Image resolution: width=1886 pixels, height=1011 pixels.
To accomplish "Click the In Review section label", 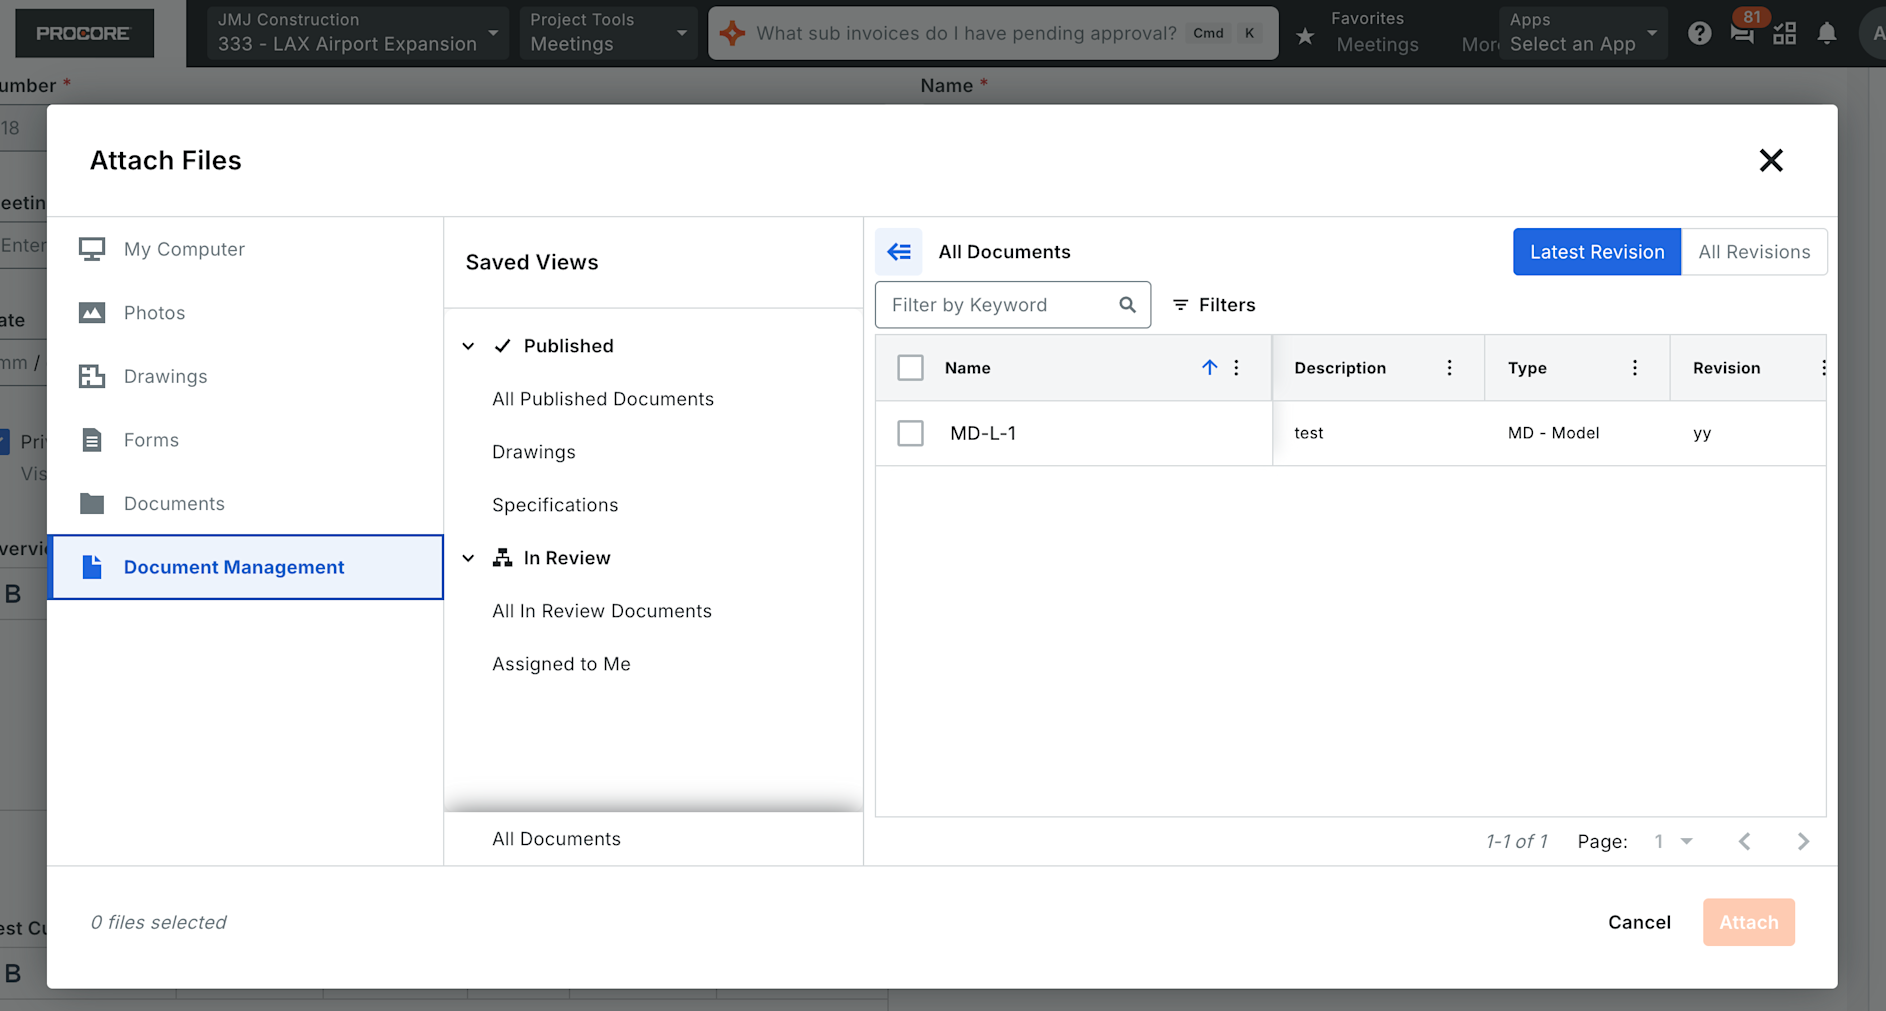I will tap(566, 558).
